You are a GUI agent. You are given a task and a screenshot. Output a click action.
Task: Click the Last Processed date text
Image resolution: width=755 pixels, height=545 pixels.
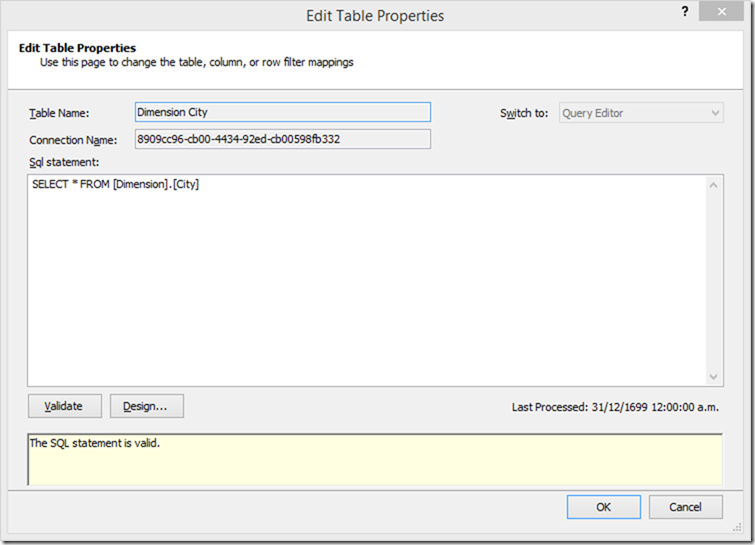pyautogui.click(x=615, y=407)
